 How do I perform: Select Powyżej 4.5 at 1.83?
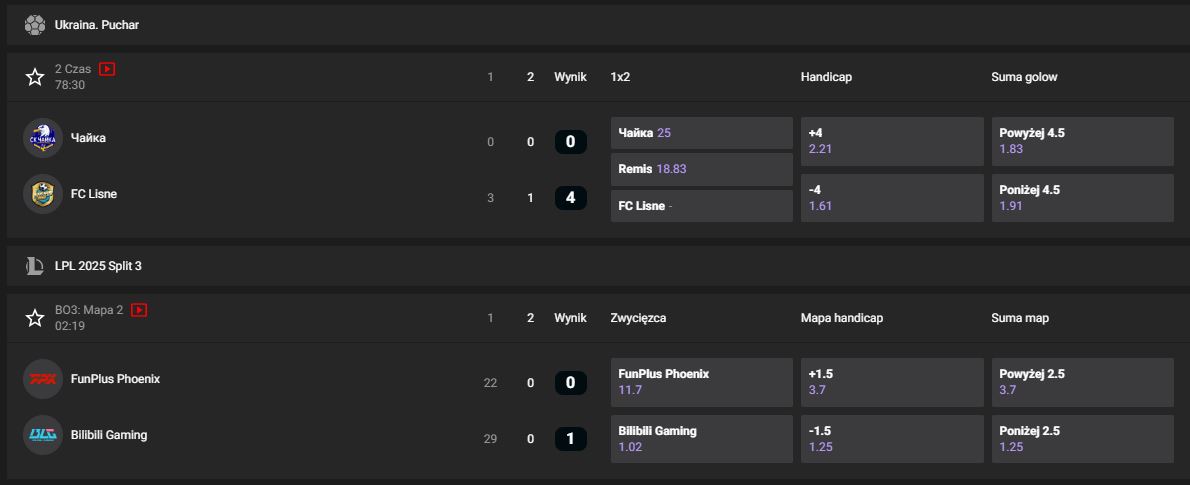click(x=1083, y=141)
